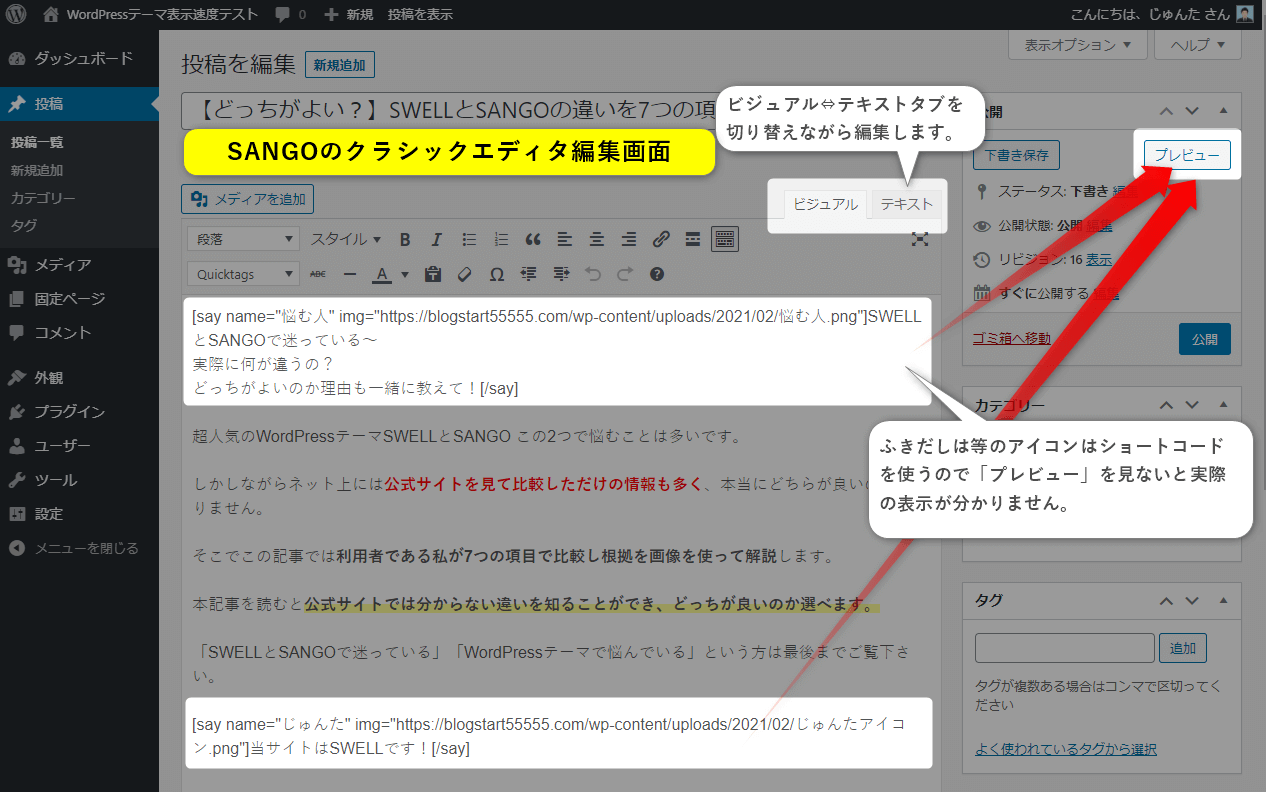
Task: Insert a numbered list
Action: coord(501,240)
